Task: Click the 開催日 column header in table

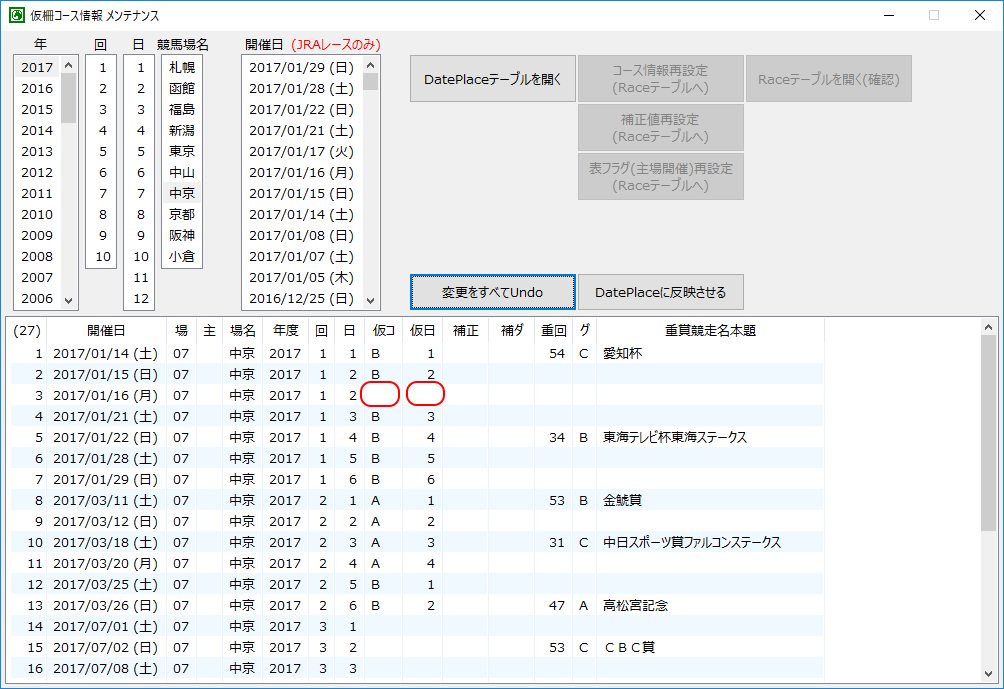Action: point(106,330)
